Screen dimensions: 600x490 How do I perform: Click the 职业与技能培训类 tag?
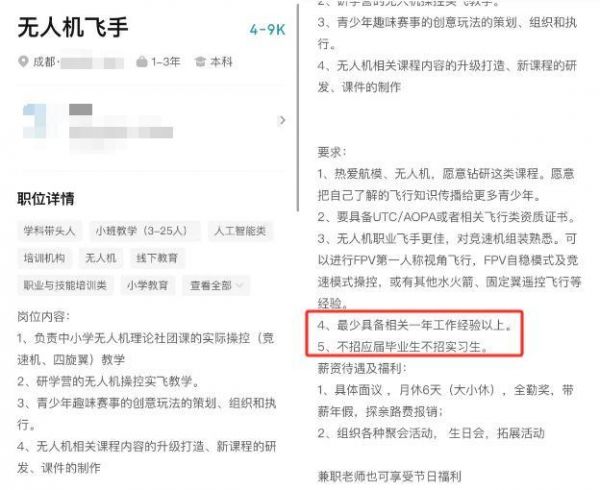tap(65, 285)
